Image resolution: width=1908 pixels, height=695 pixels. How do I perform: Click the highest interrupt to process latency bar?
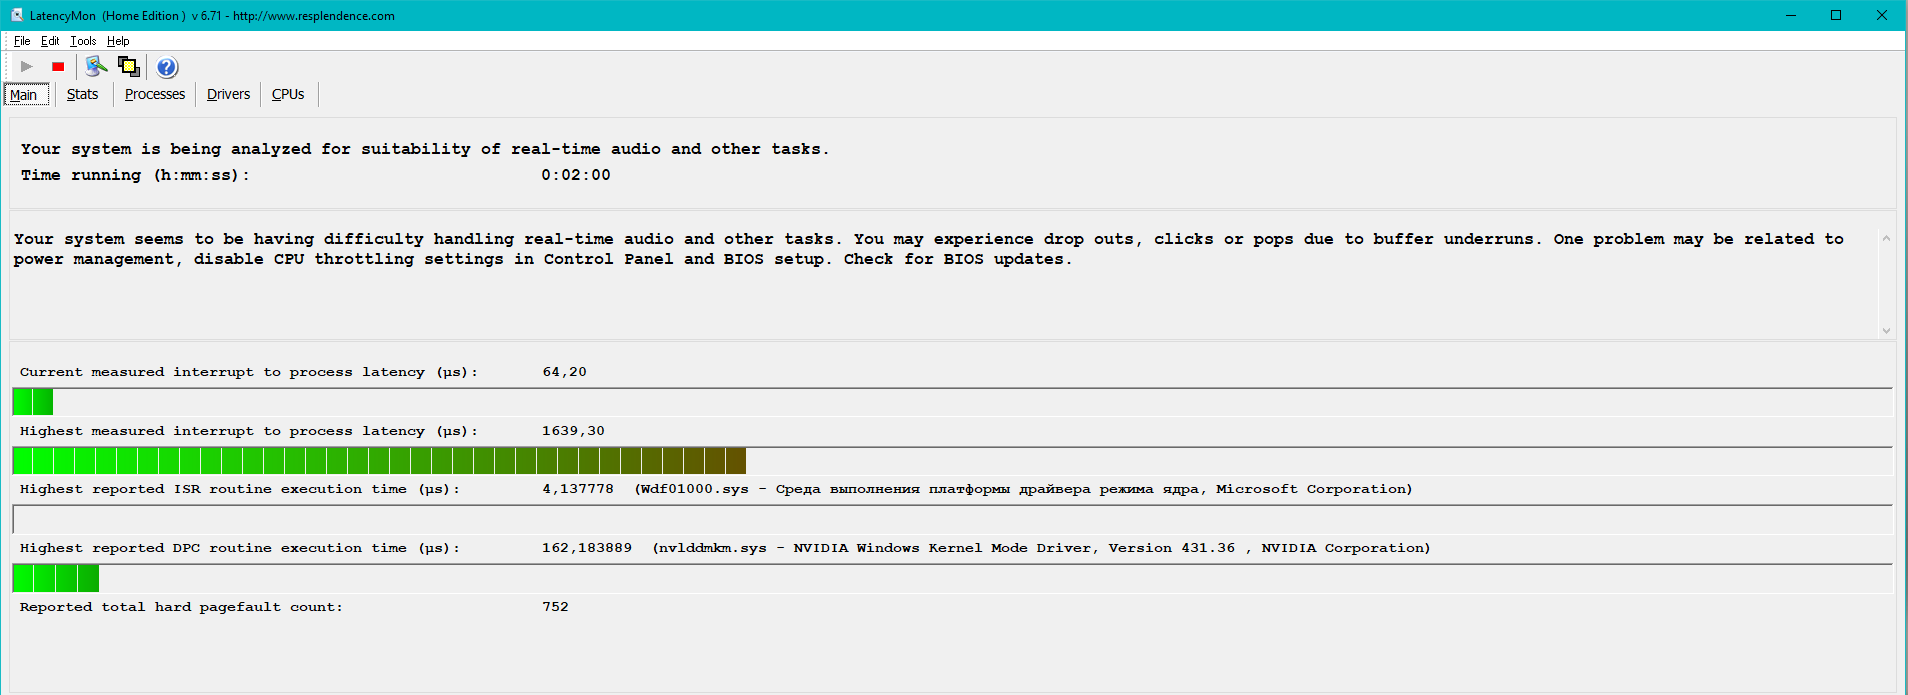coord(952,461)
